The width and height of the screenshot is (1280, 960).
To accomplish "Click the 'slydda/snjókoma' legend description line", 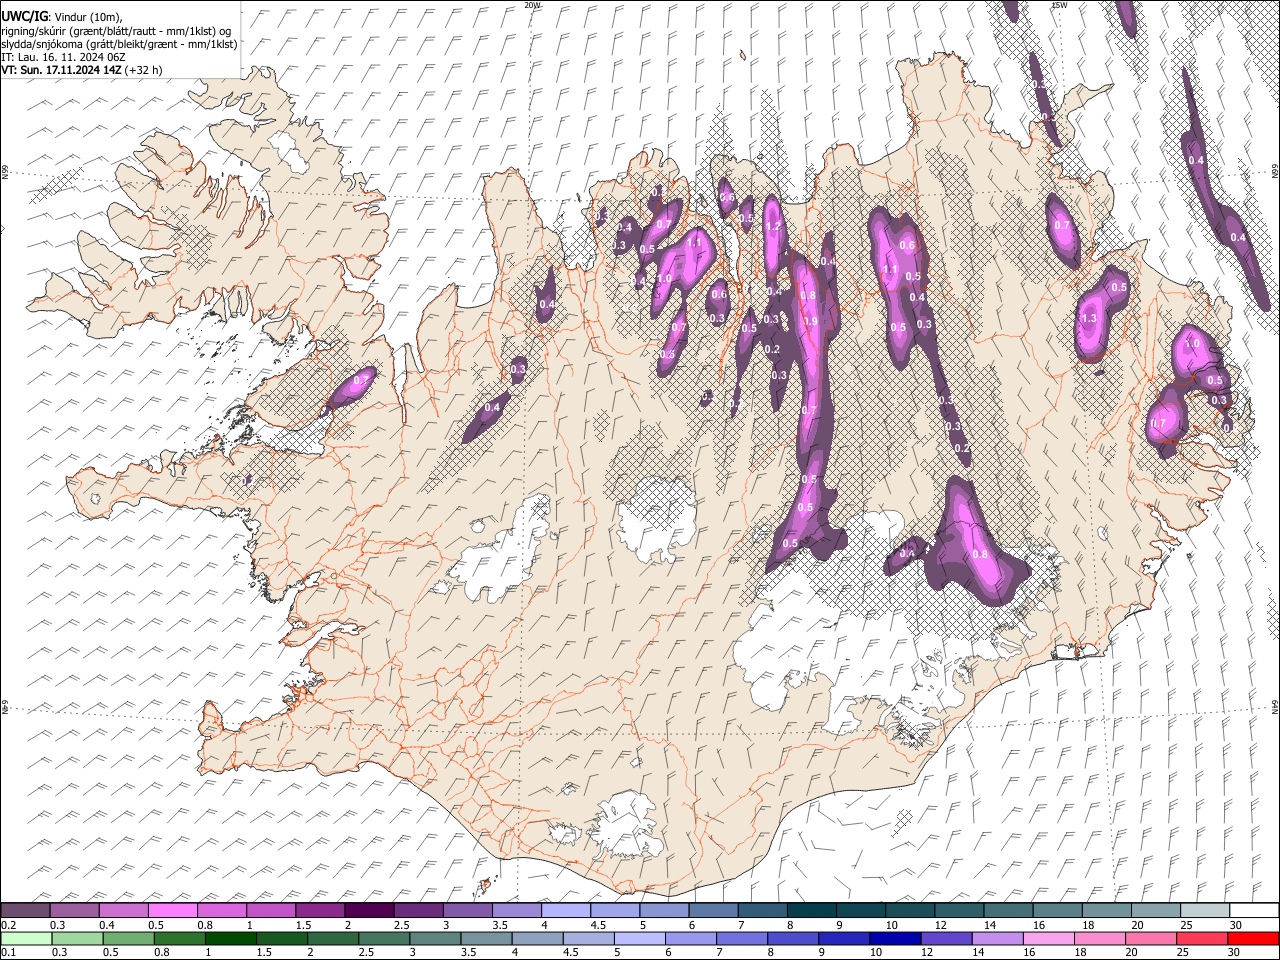I will coord(119,44).
